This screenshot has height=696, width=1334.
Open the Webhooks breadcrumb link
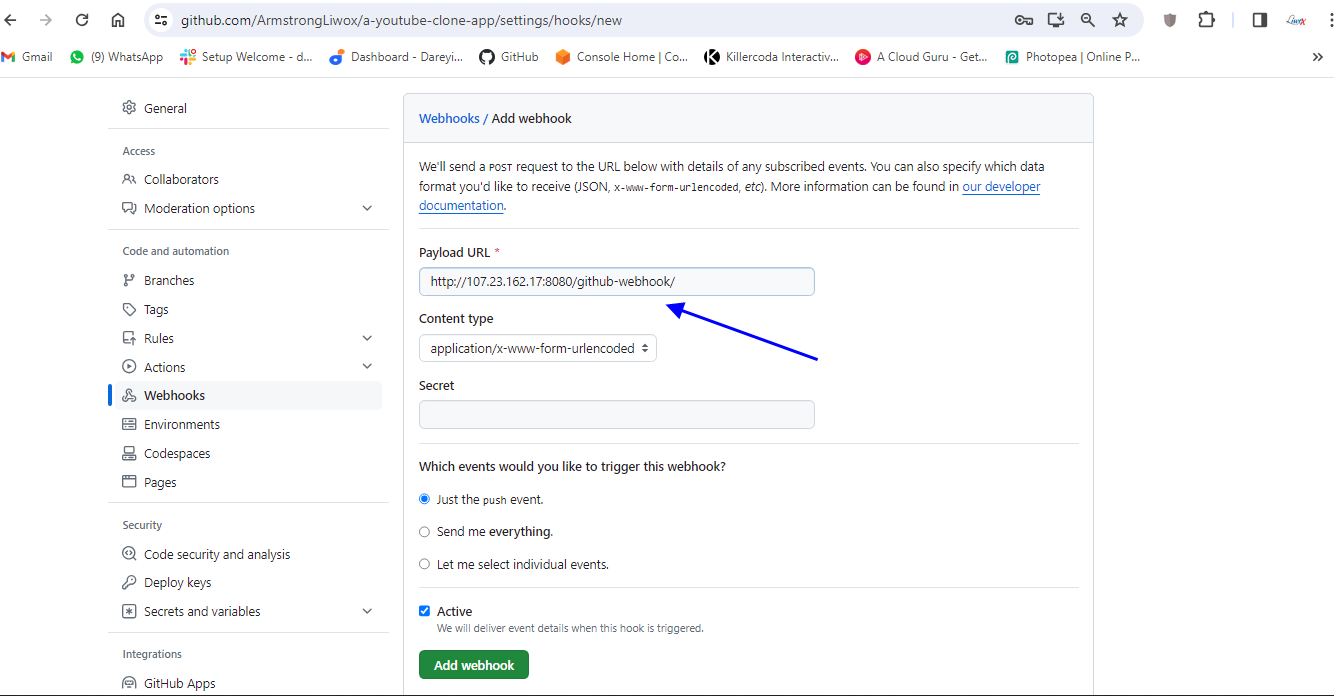(449, 118)
